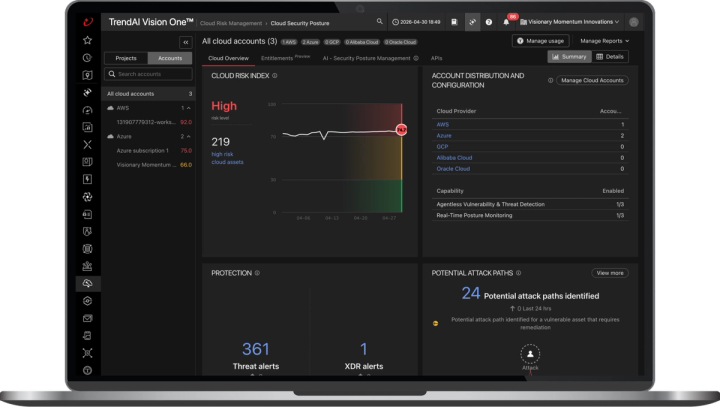Image resolution: width=720 pixels, height=407 pixels.
Task: Click the satellite icon in the top bar
Action: (x=472, y=22)
